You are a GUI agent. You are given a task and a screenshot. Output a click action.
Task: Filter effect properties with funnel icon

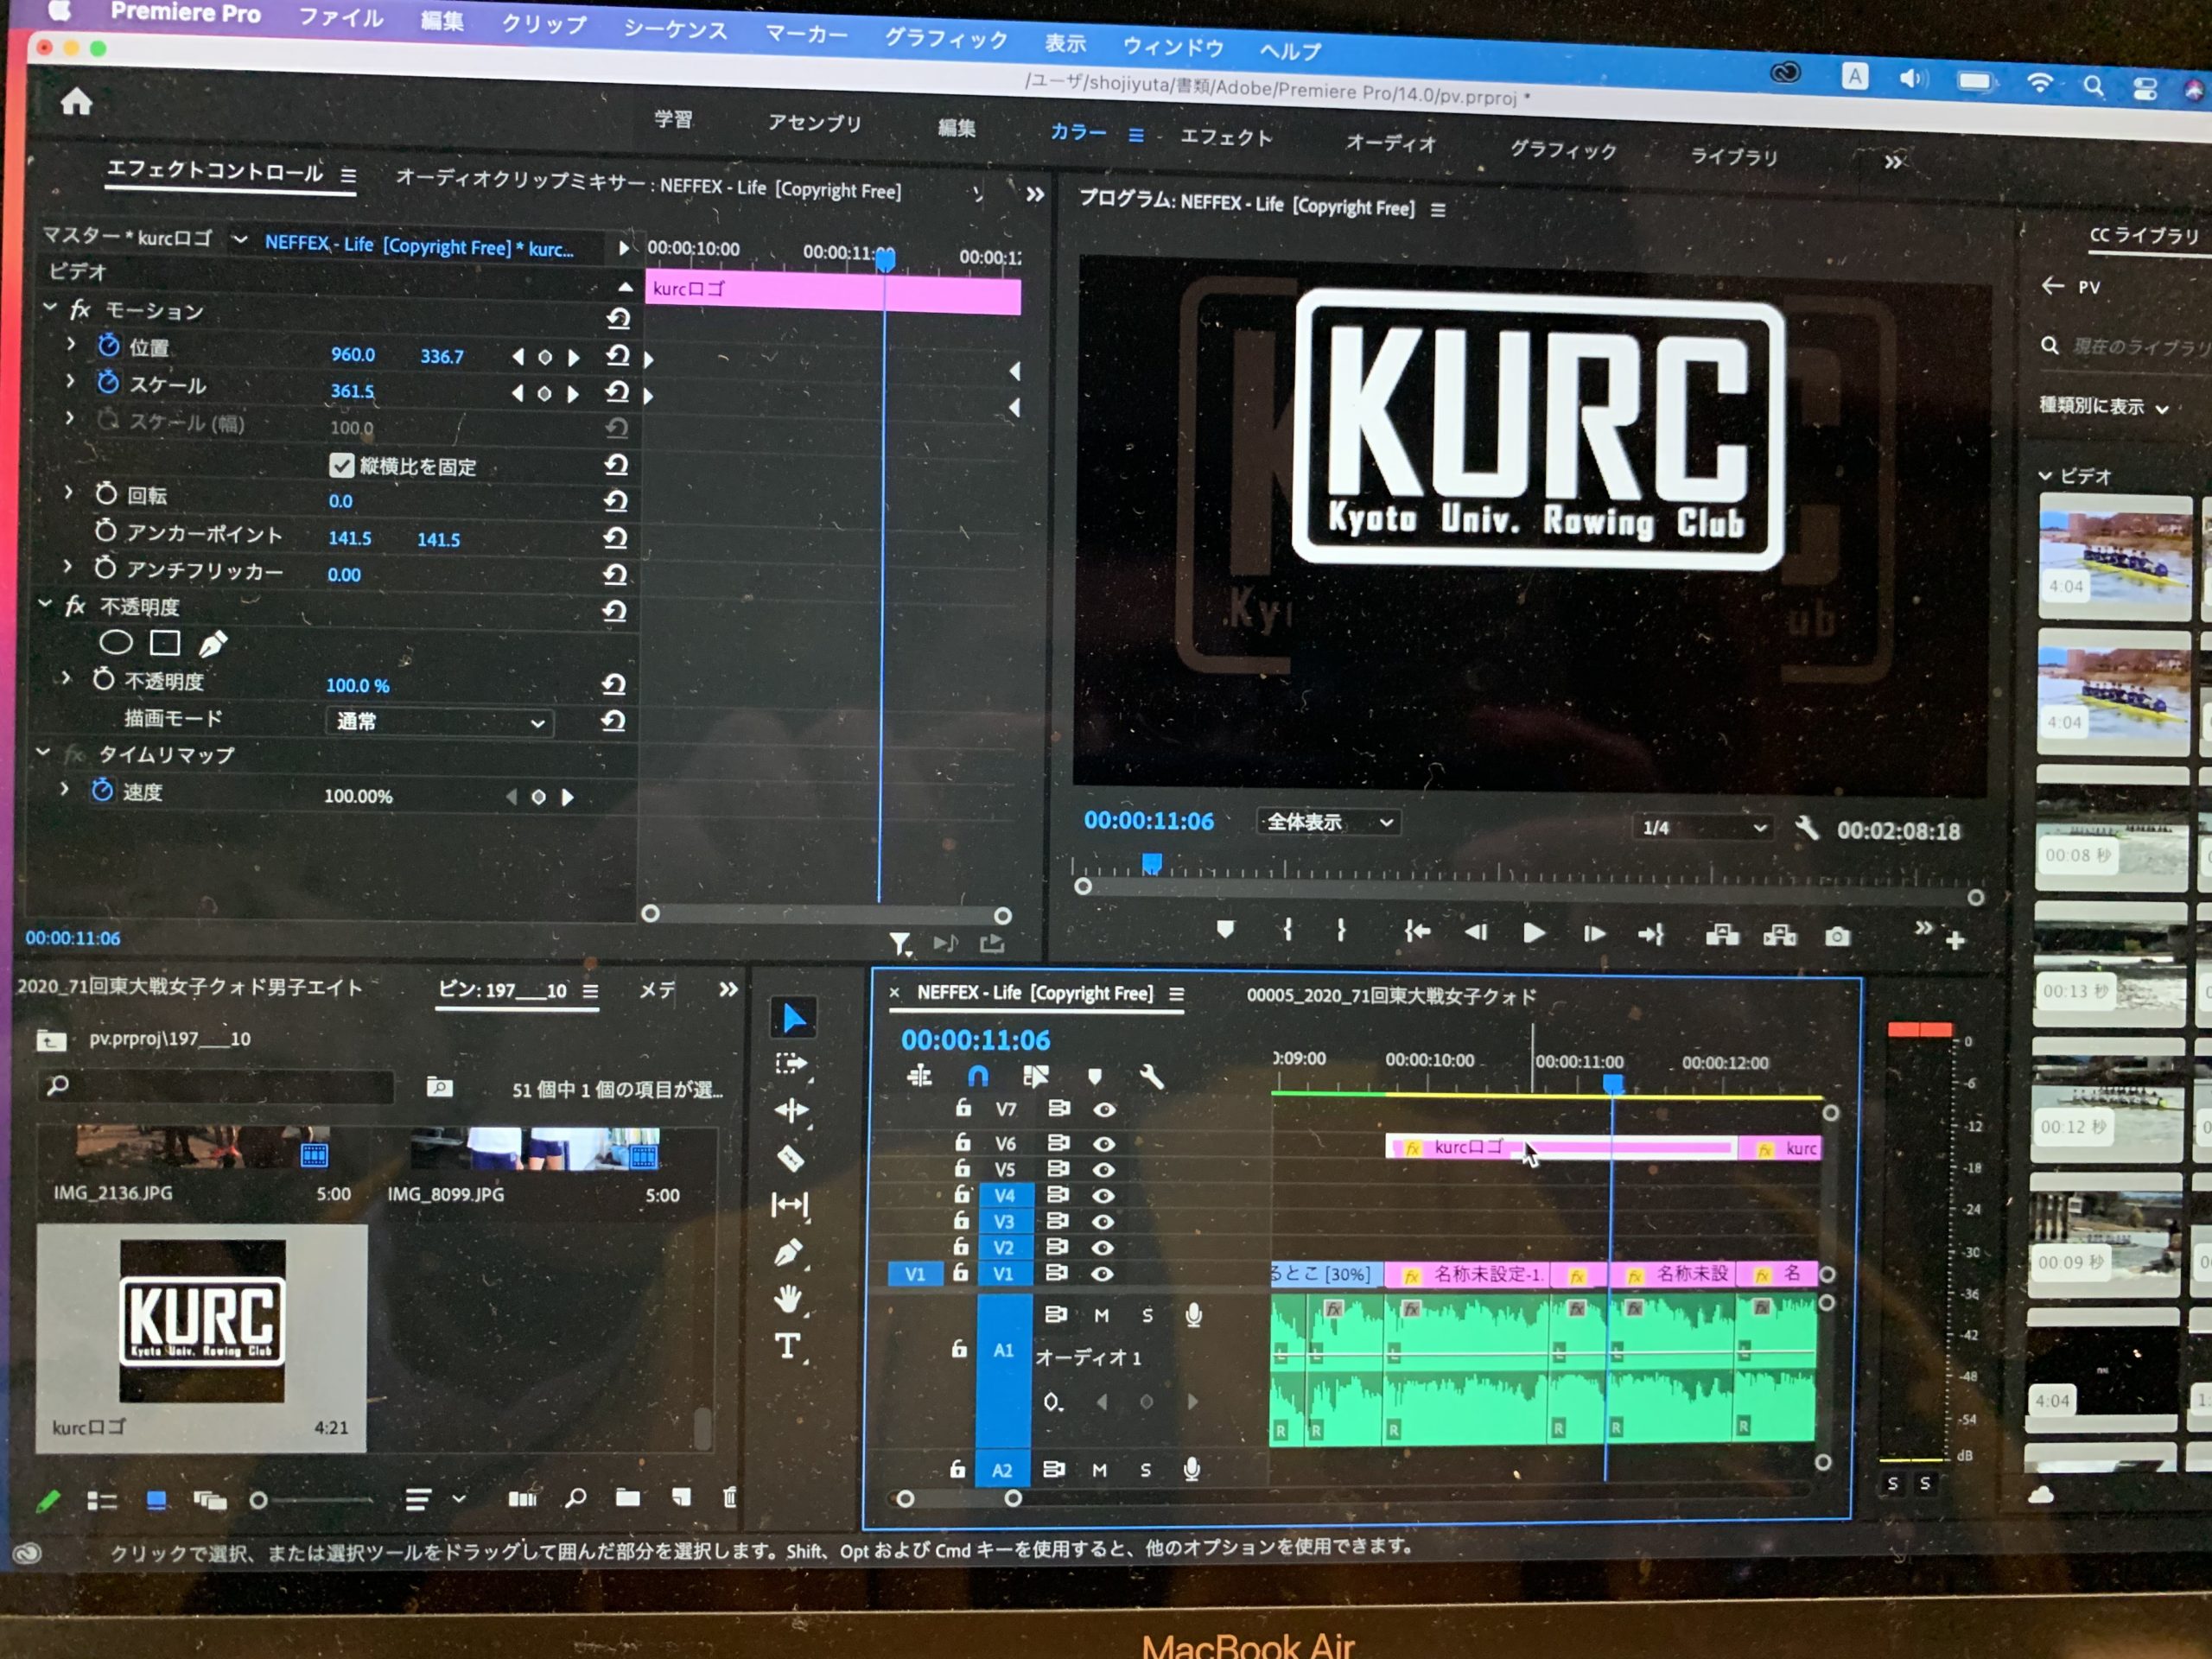pos(900,943)
